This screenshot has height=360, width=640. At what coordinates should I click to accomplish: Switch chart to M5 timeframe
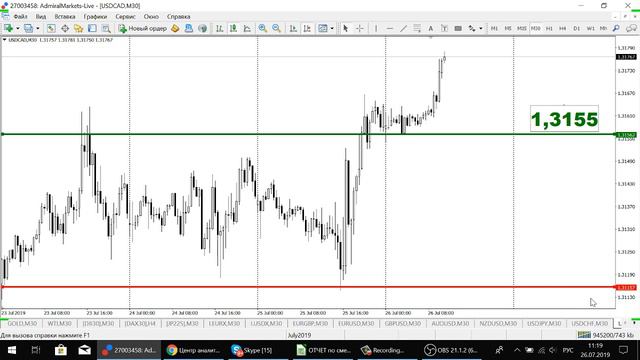tap(508, 28)
